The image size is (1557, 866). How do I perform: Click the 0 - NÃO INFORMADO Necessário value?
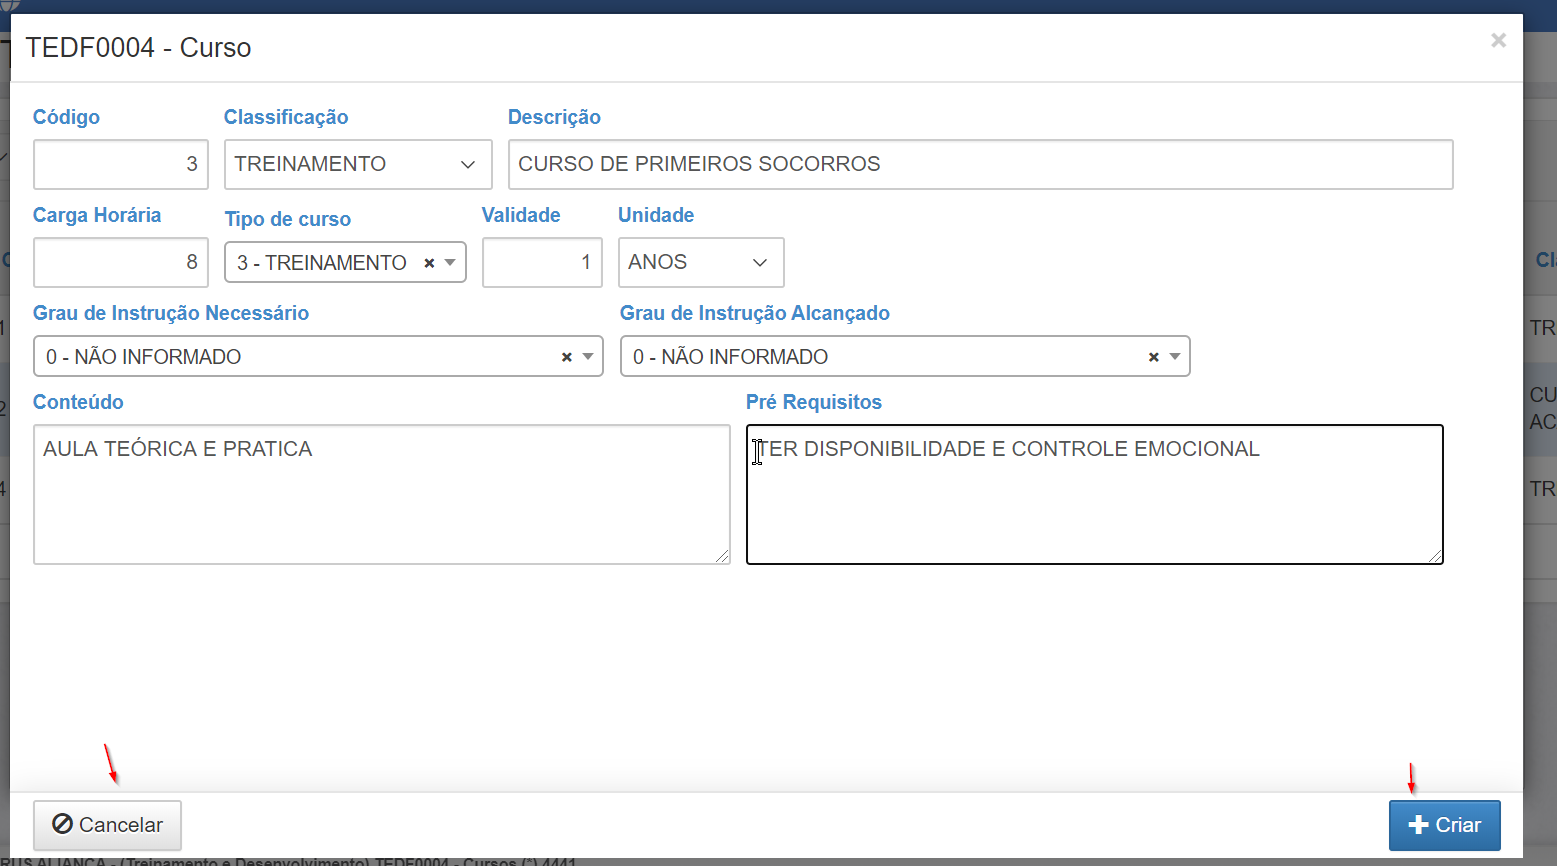pos(143,357)
